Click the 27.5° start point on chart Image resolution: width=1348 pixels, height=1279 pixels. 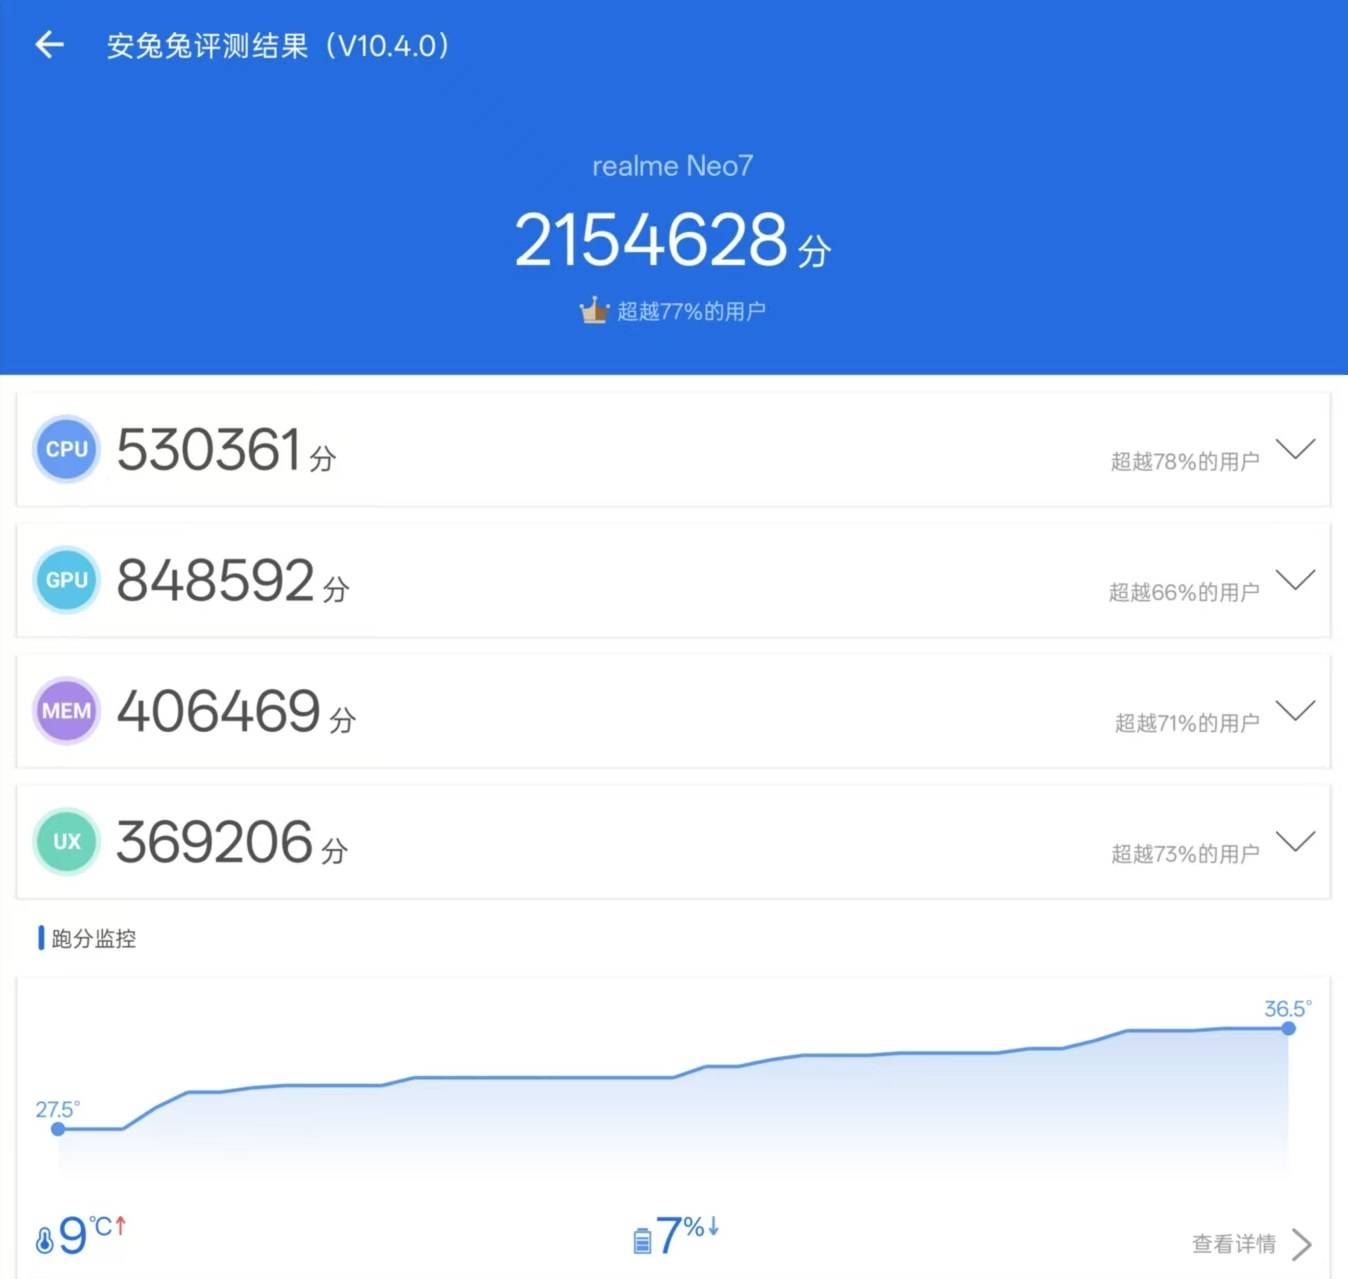(58, 1129)
